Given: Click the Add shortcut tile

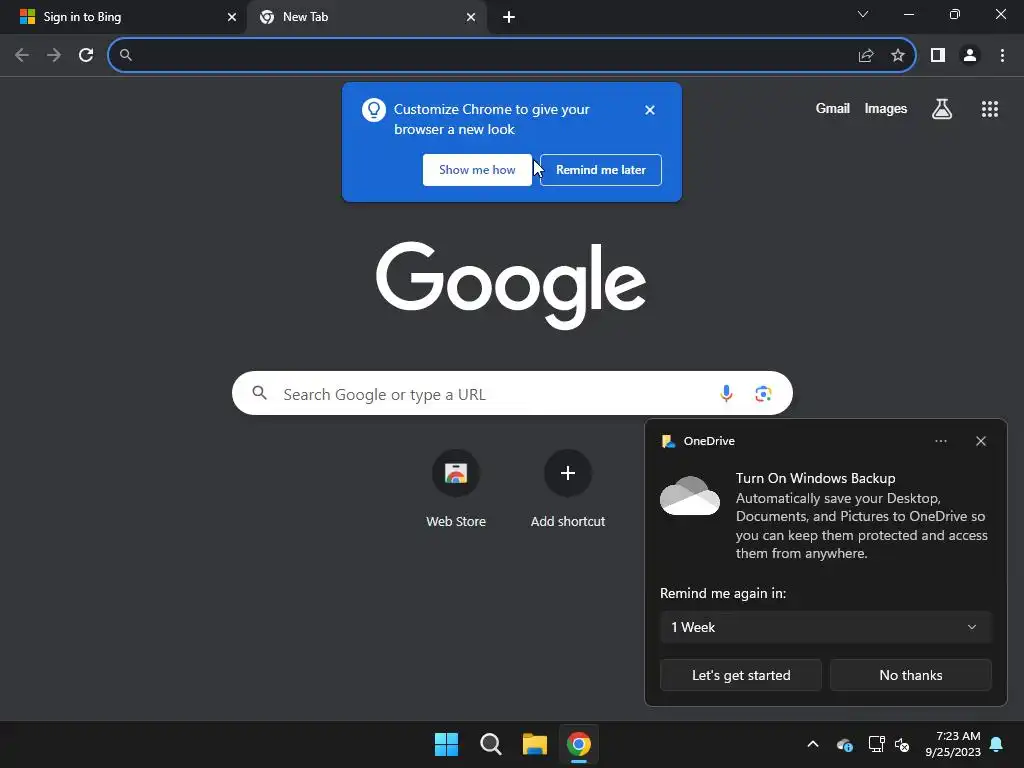Looking at the screenshot, I should [568, 490].
